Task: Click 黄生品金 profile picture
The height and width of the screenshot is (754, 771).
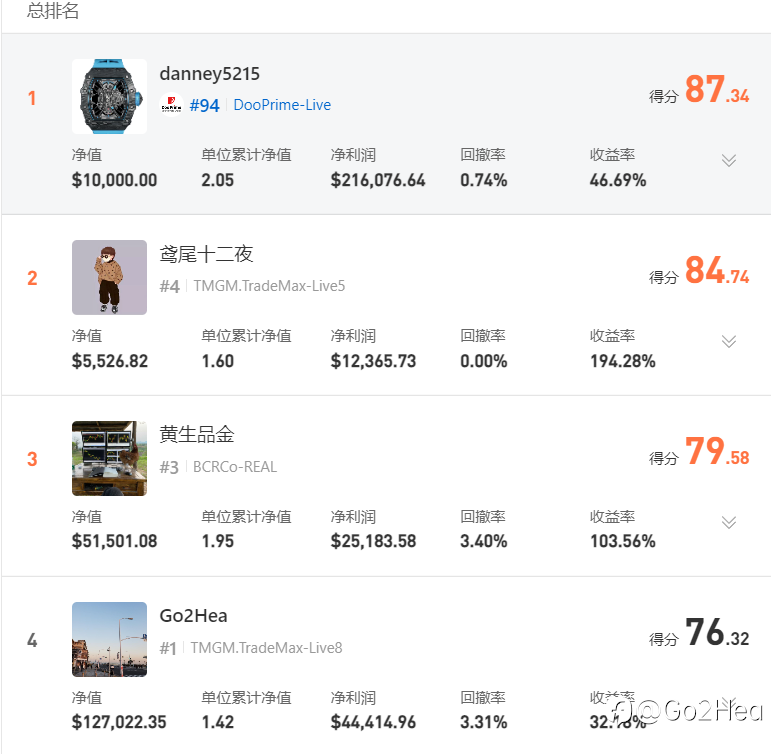Action: click(109, 458)
